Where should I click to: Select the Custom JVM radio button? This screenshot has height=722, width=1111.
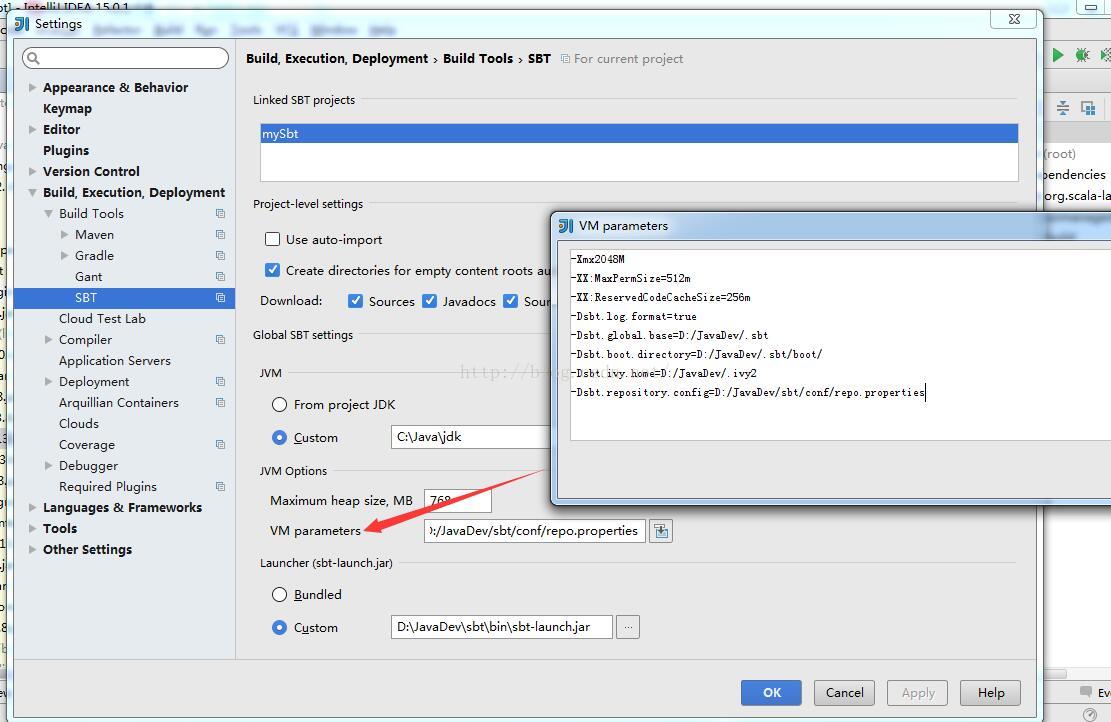click(x=279, y=438)
